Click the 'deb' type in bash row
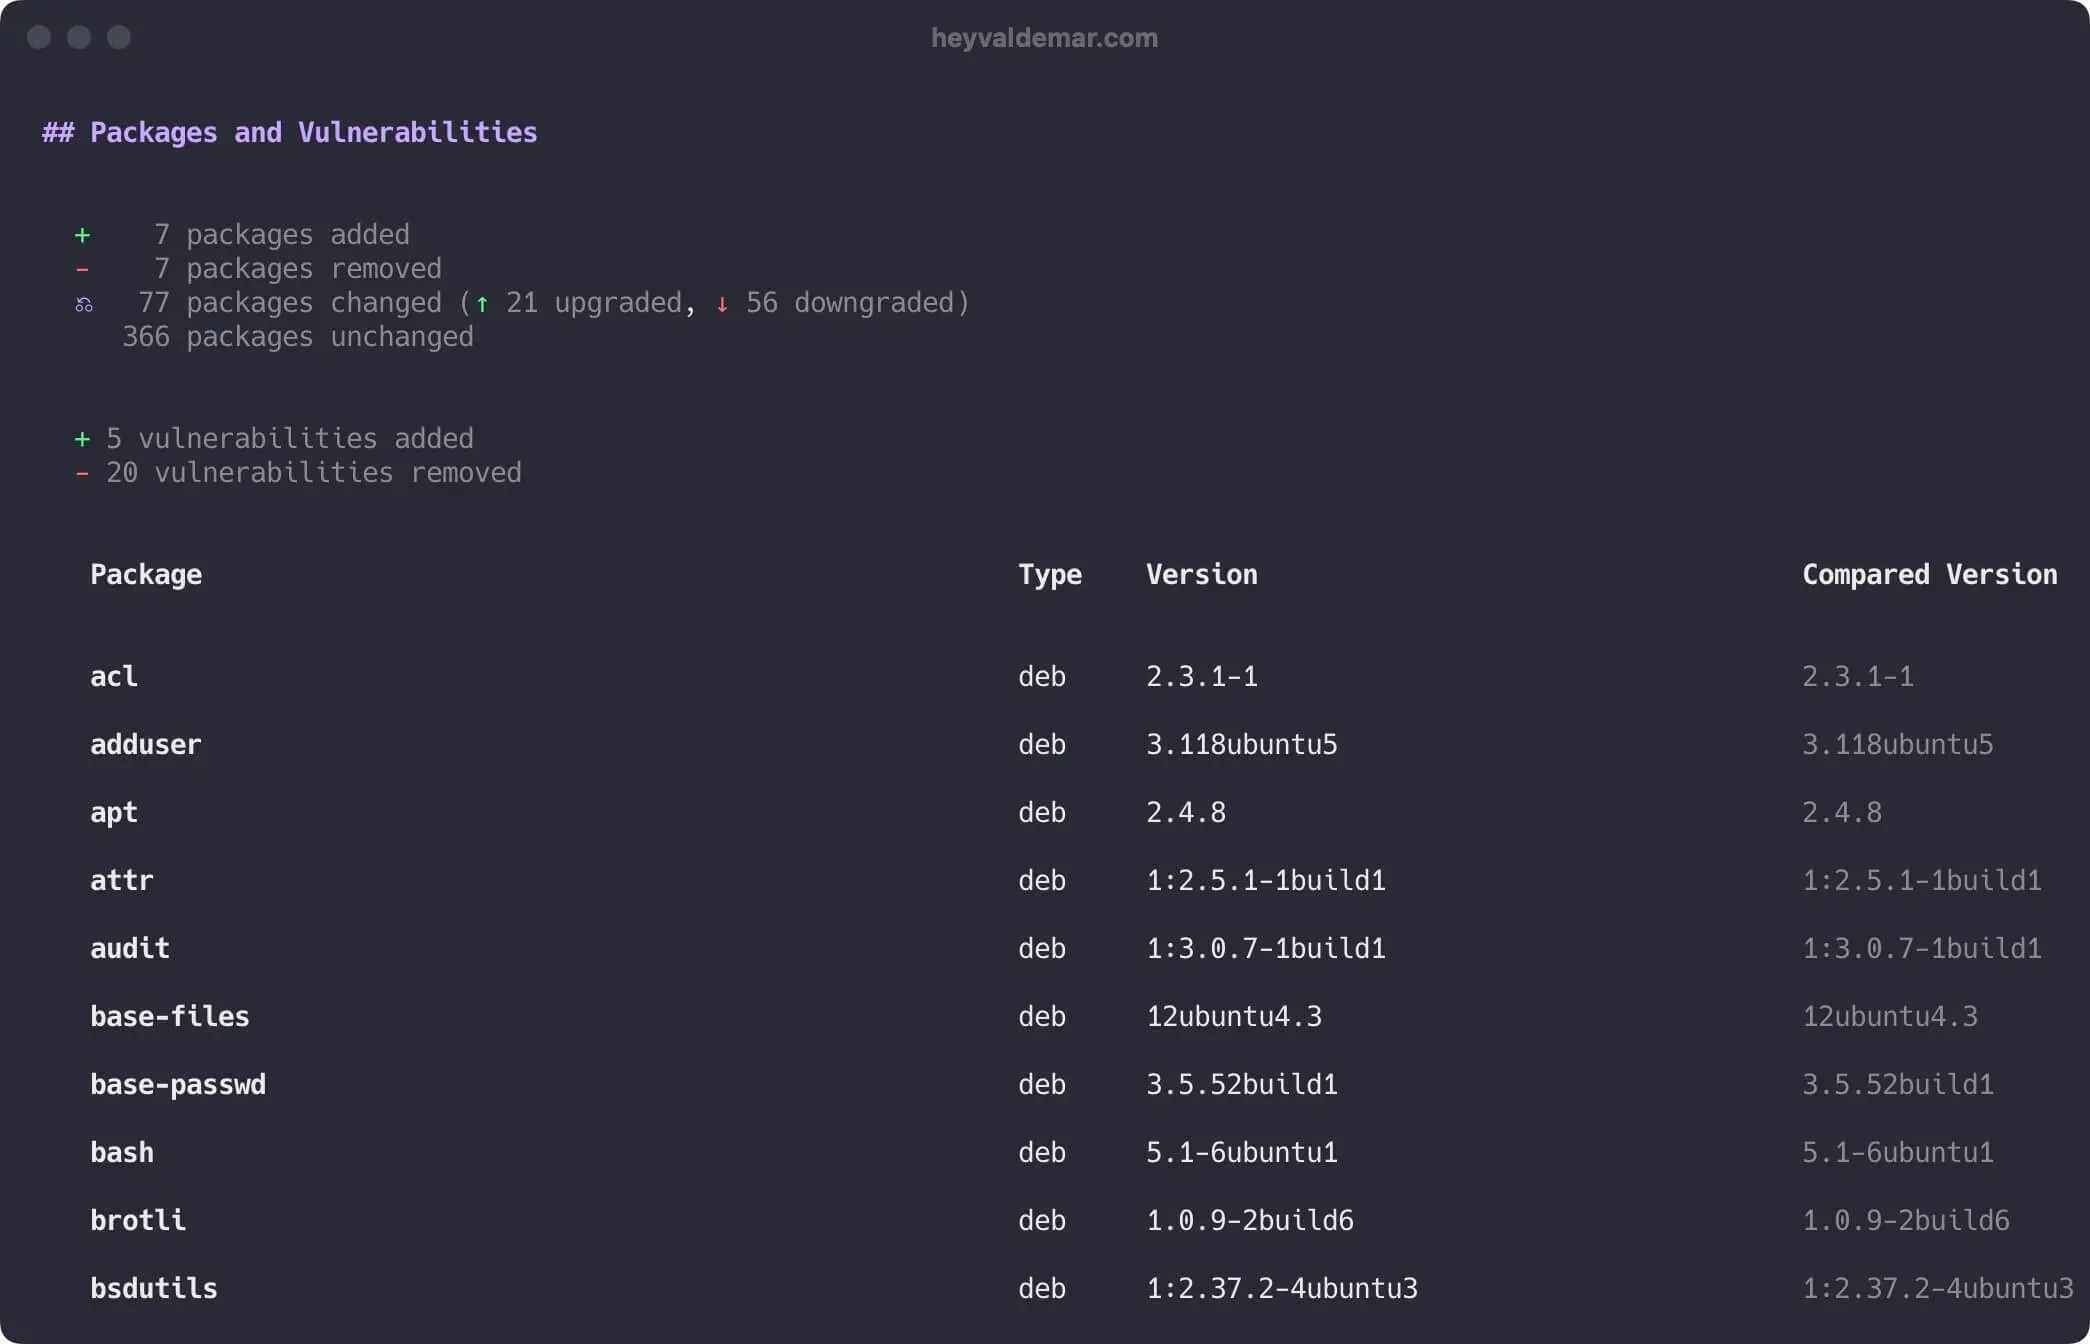 (1042, 1153)
